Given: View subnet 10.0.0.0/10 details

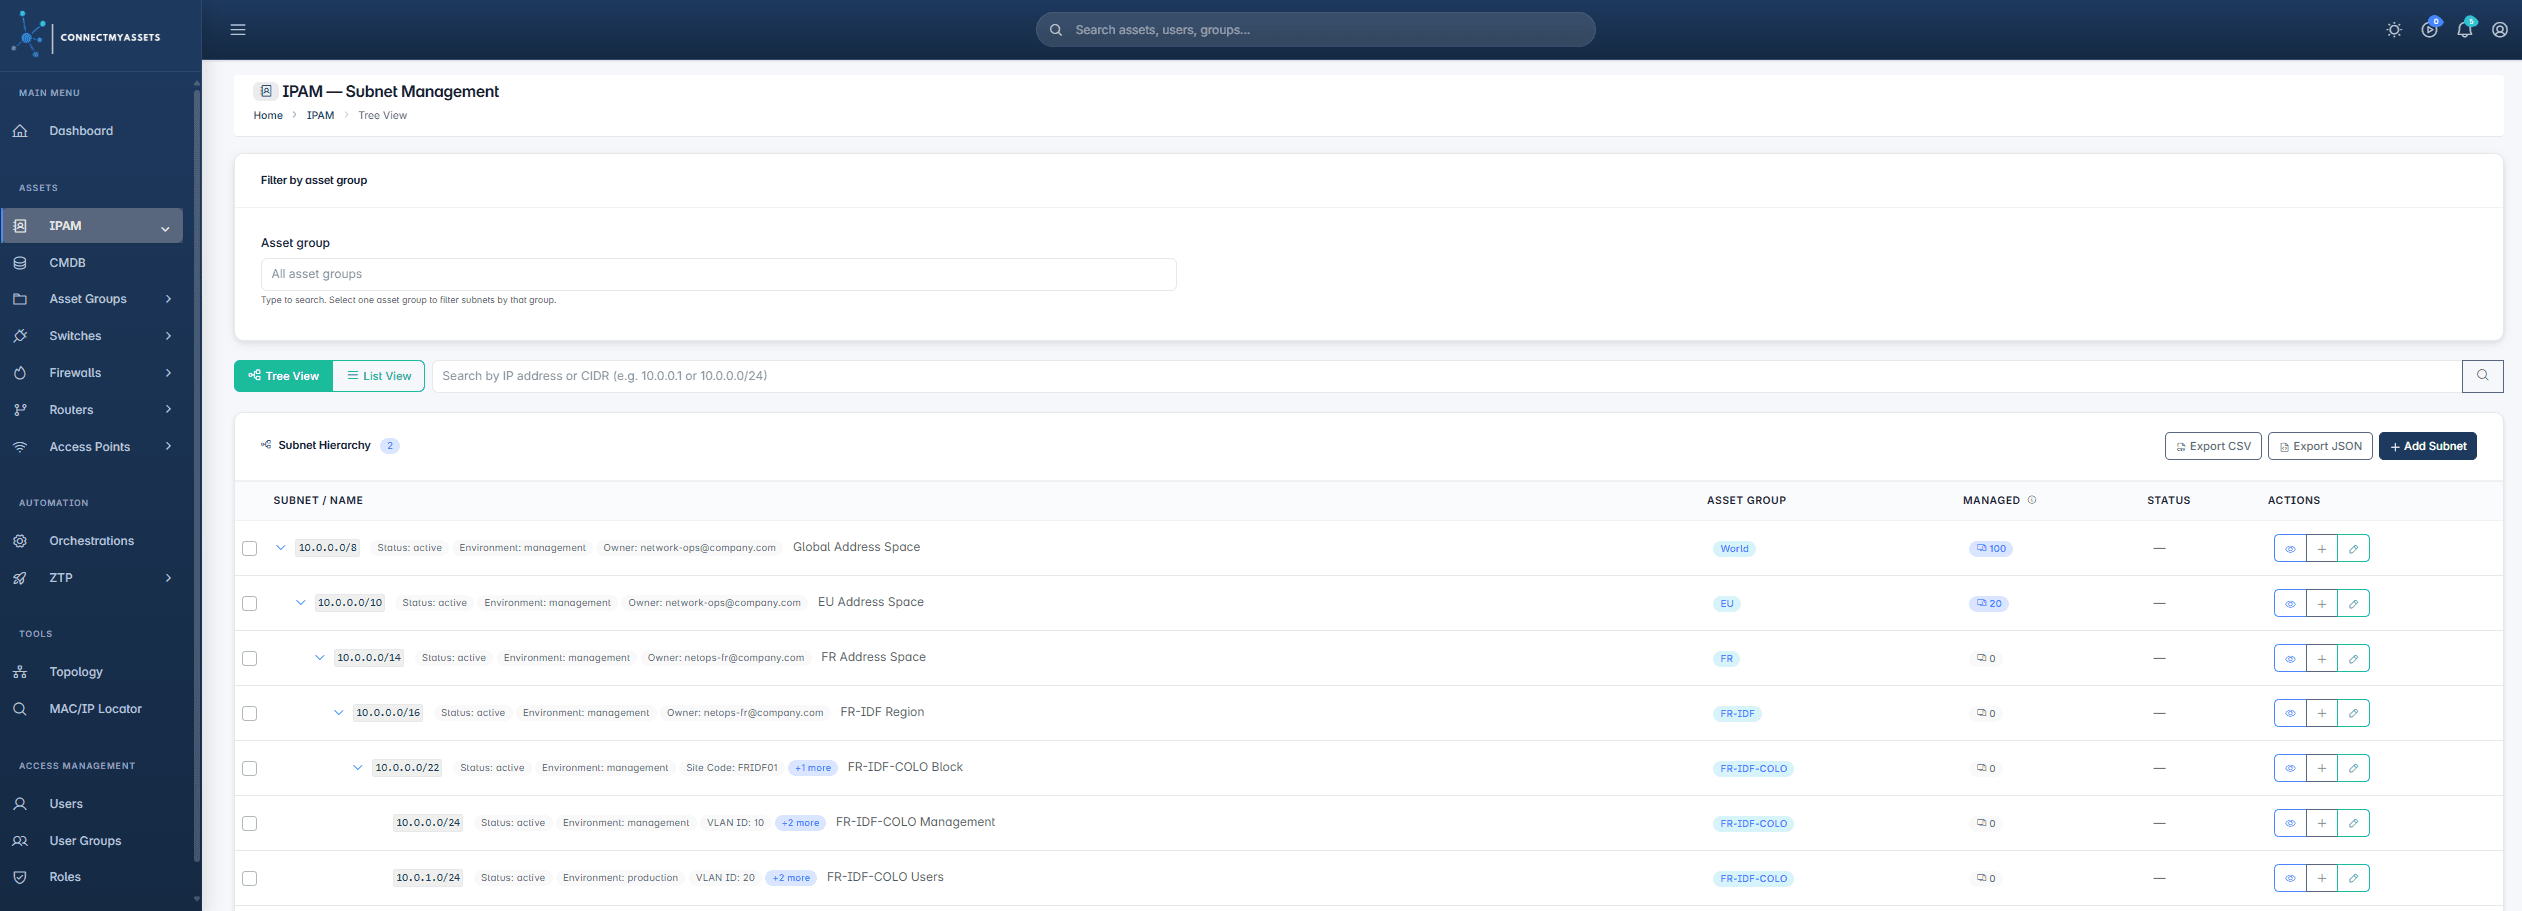Looking at the screenshot, I should tap(2290, 603).
